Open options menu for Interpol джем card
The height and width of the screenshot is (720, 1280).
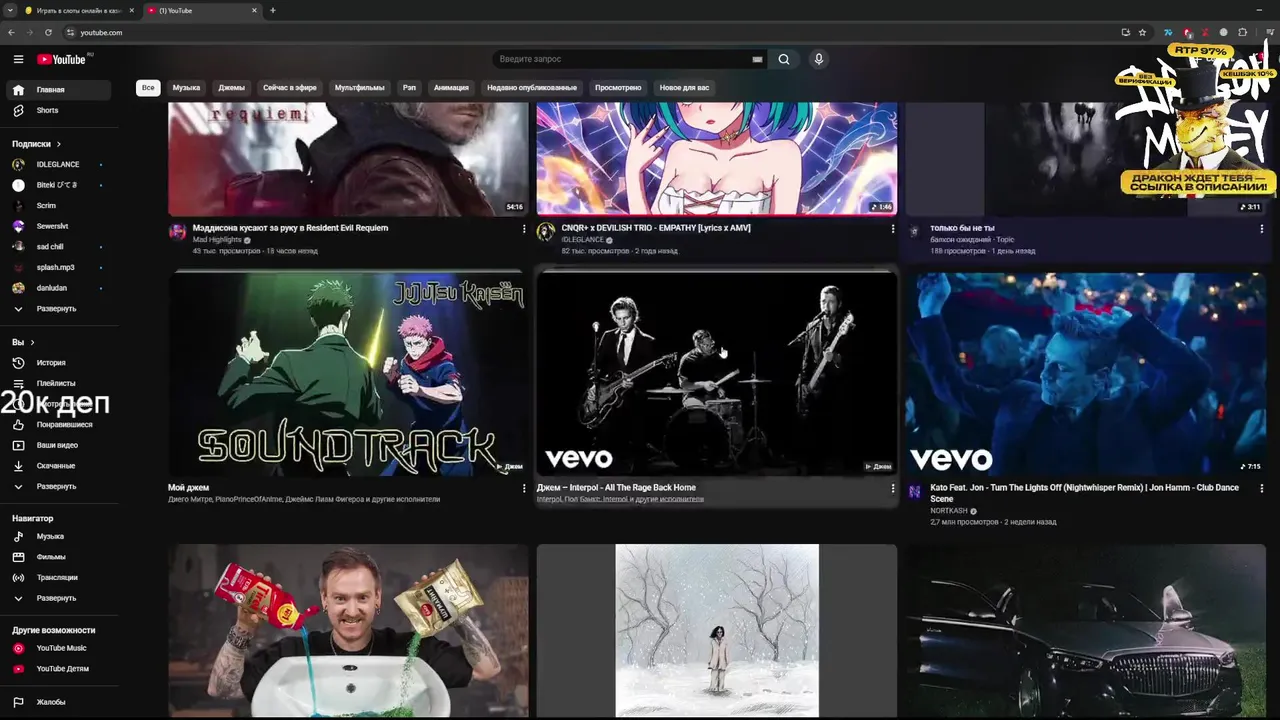tap(893, 488)
